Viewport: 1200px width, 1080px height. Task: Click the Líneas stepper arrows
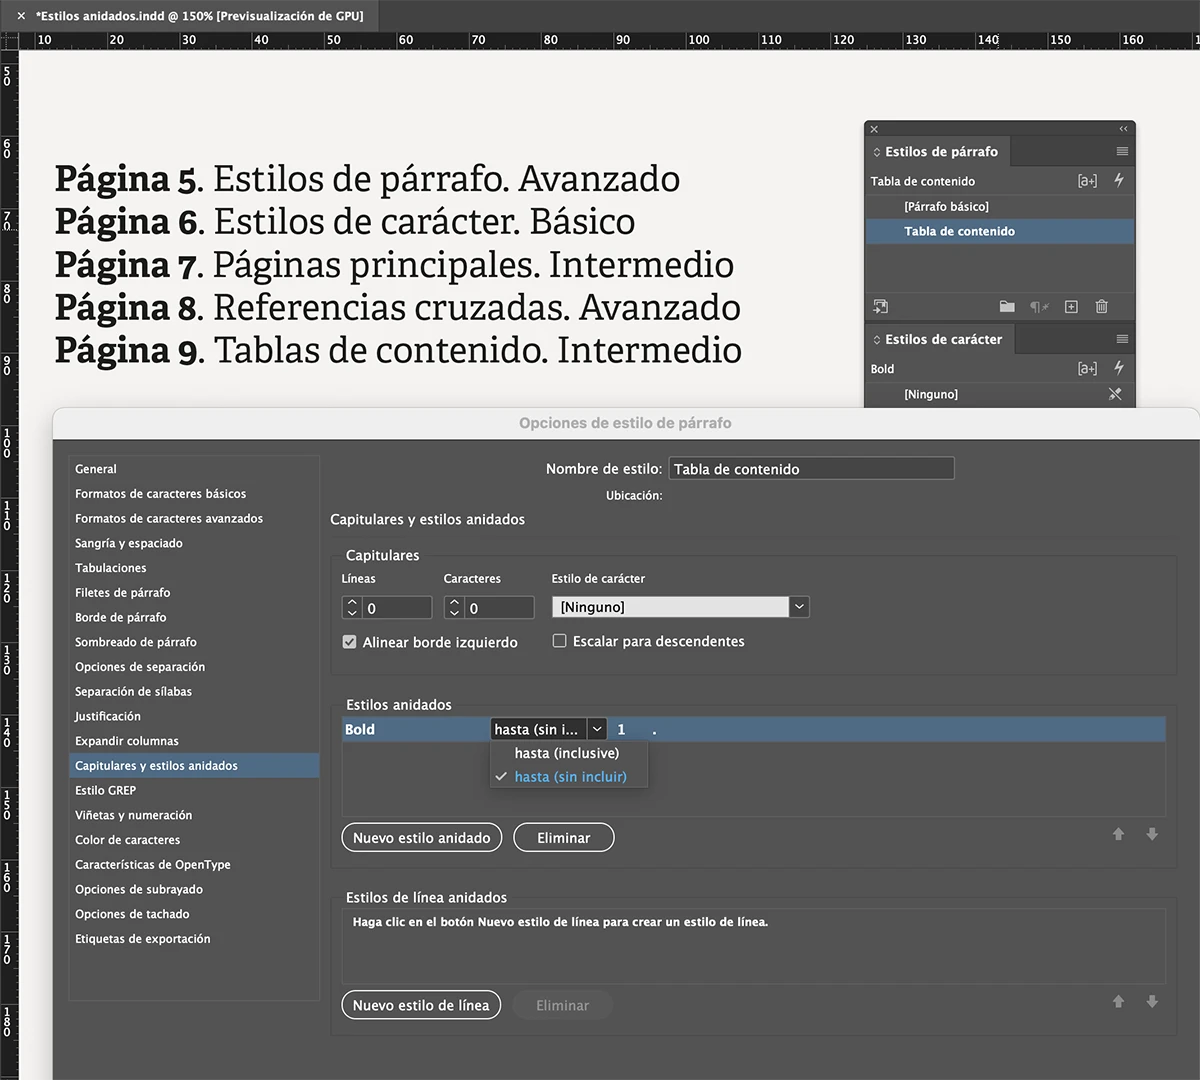(352, 608)
